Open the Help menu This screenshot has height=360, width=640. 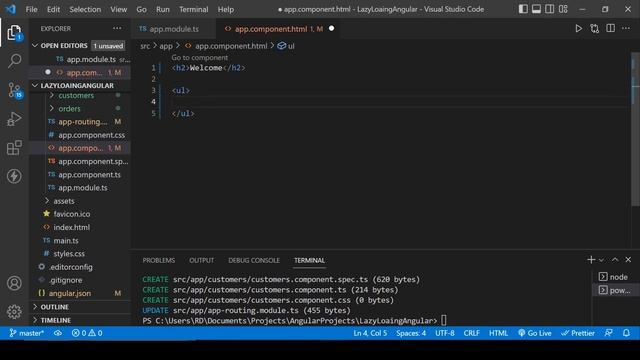coord(225,9)
